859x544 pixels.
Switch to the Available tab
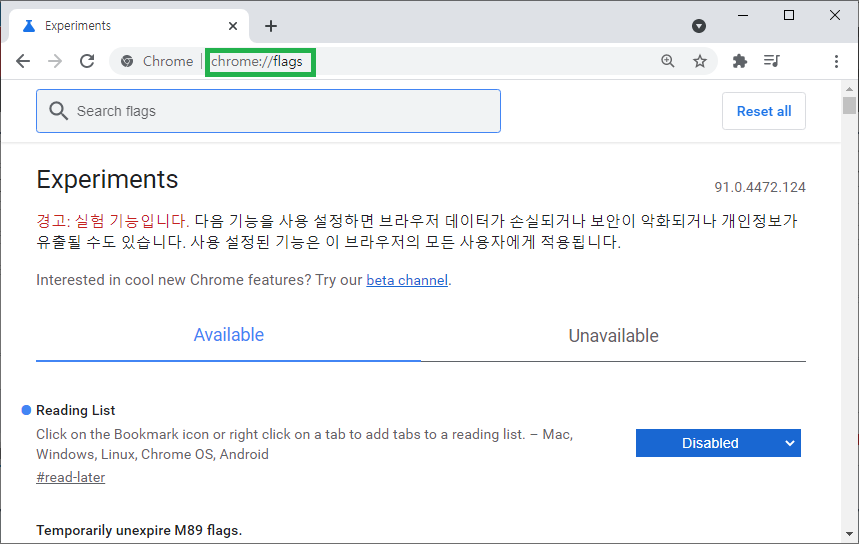228,335
